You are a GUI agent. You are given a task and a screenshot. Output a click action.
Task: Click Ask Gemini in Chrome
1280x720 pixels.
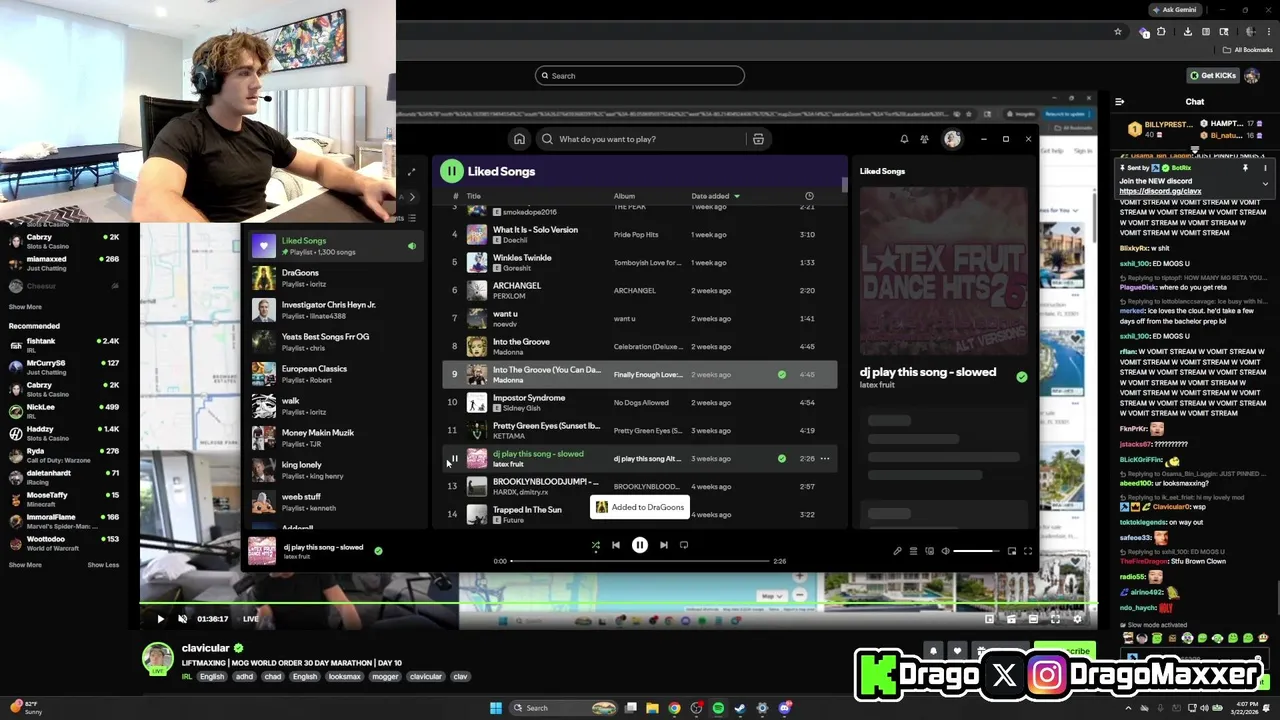tap(1177, 9)
